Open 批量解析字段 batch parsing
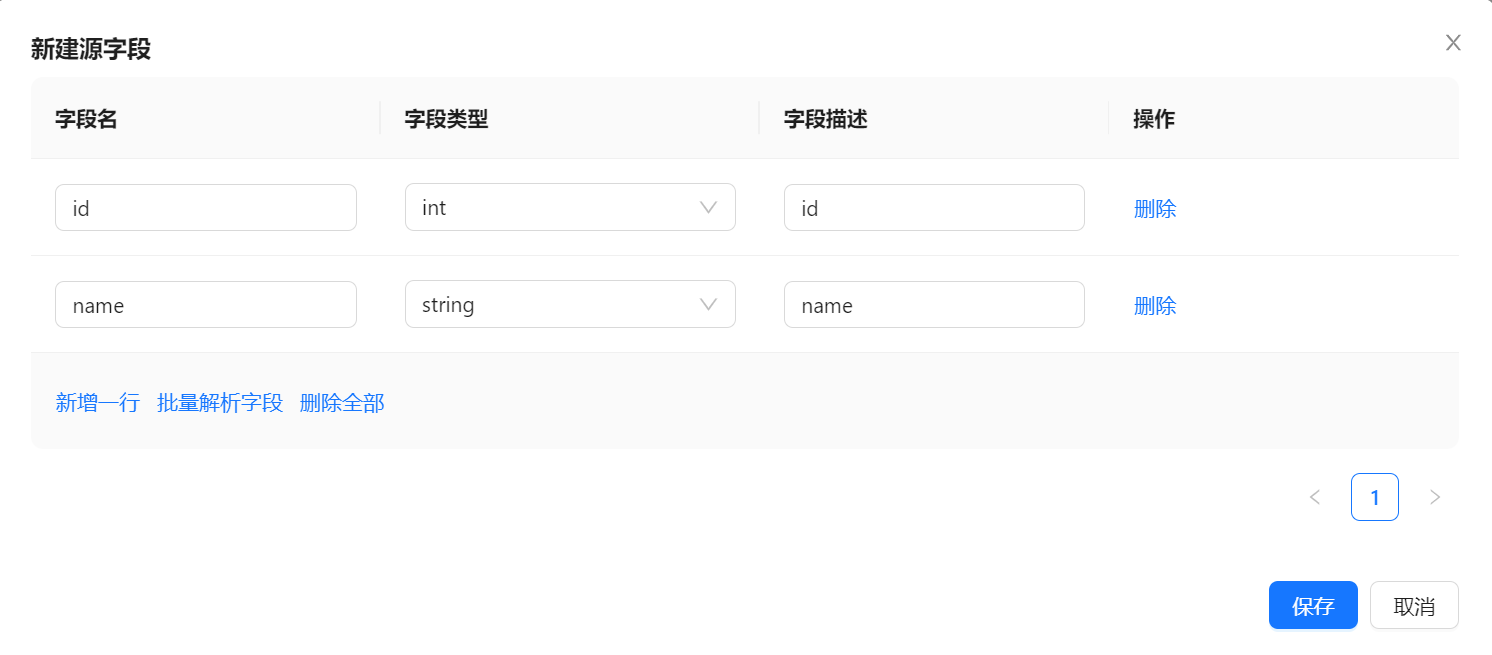1492x655 pixels. click(x=220, y=403)
